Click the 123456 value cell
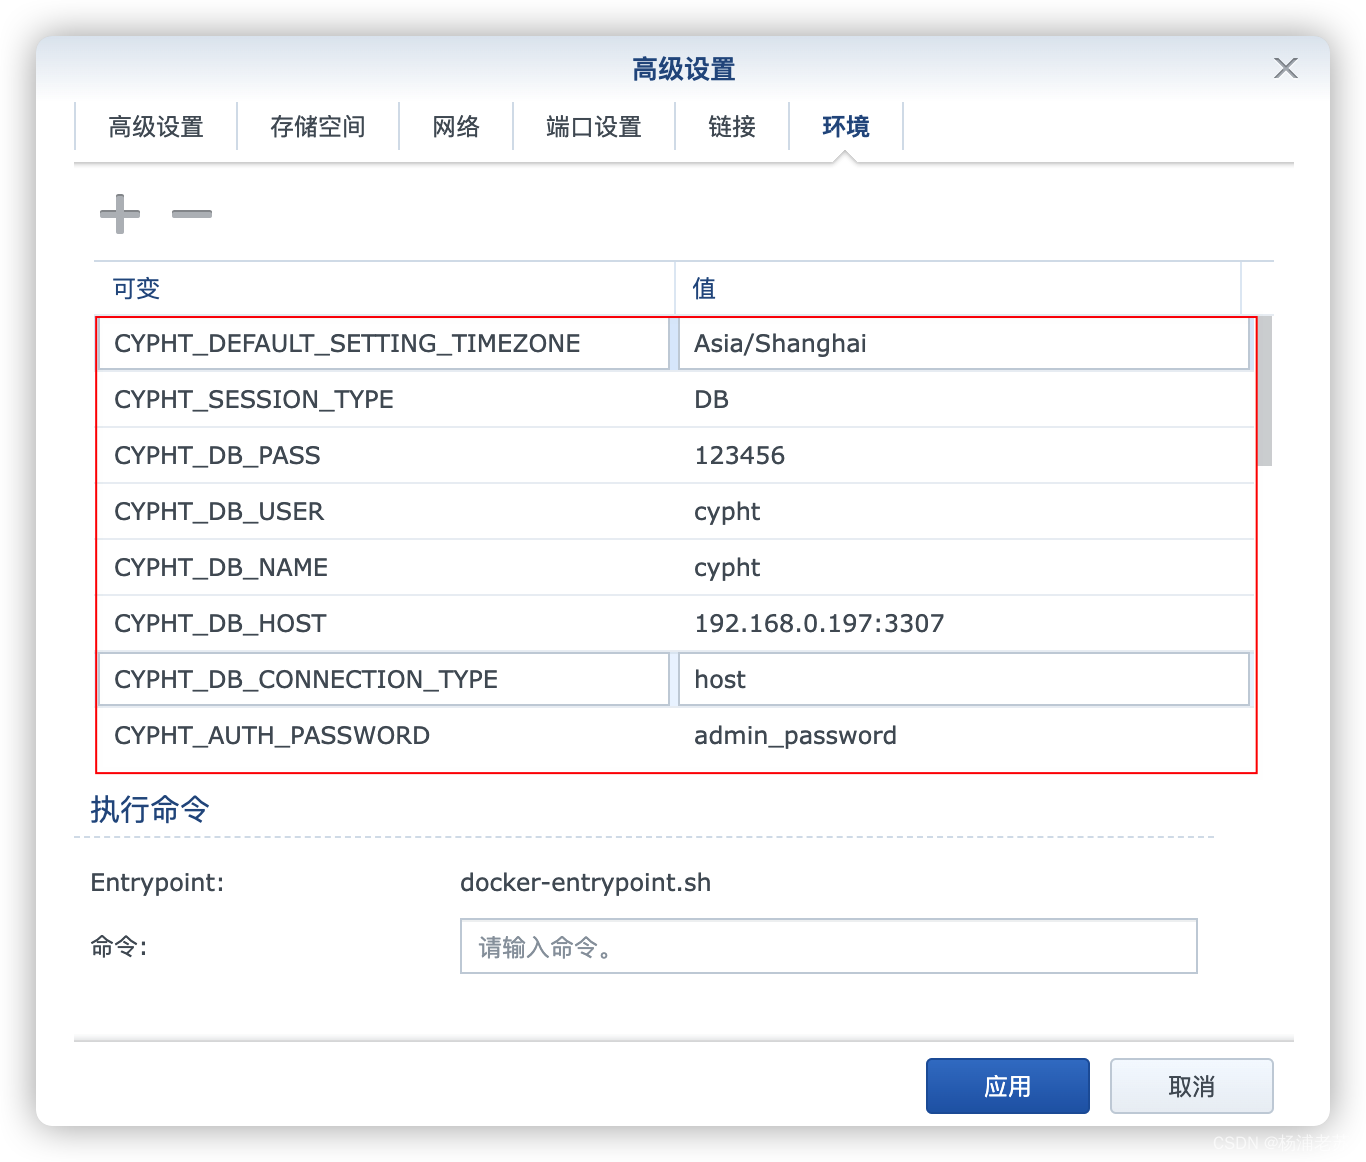 965,456
